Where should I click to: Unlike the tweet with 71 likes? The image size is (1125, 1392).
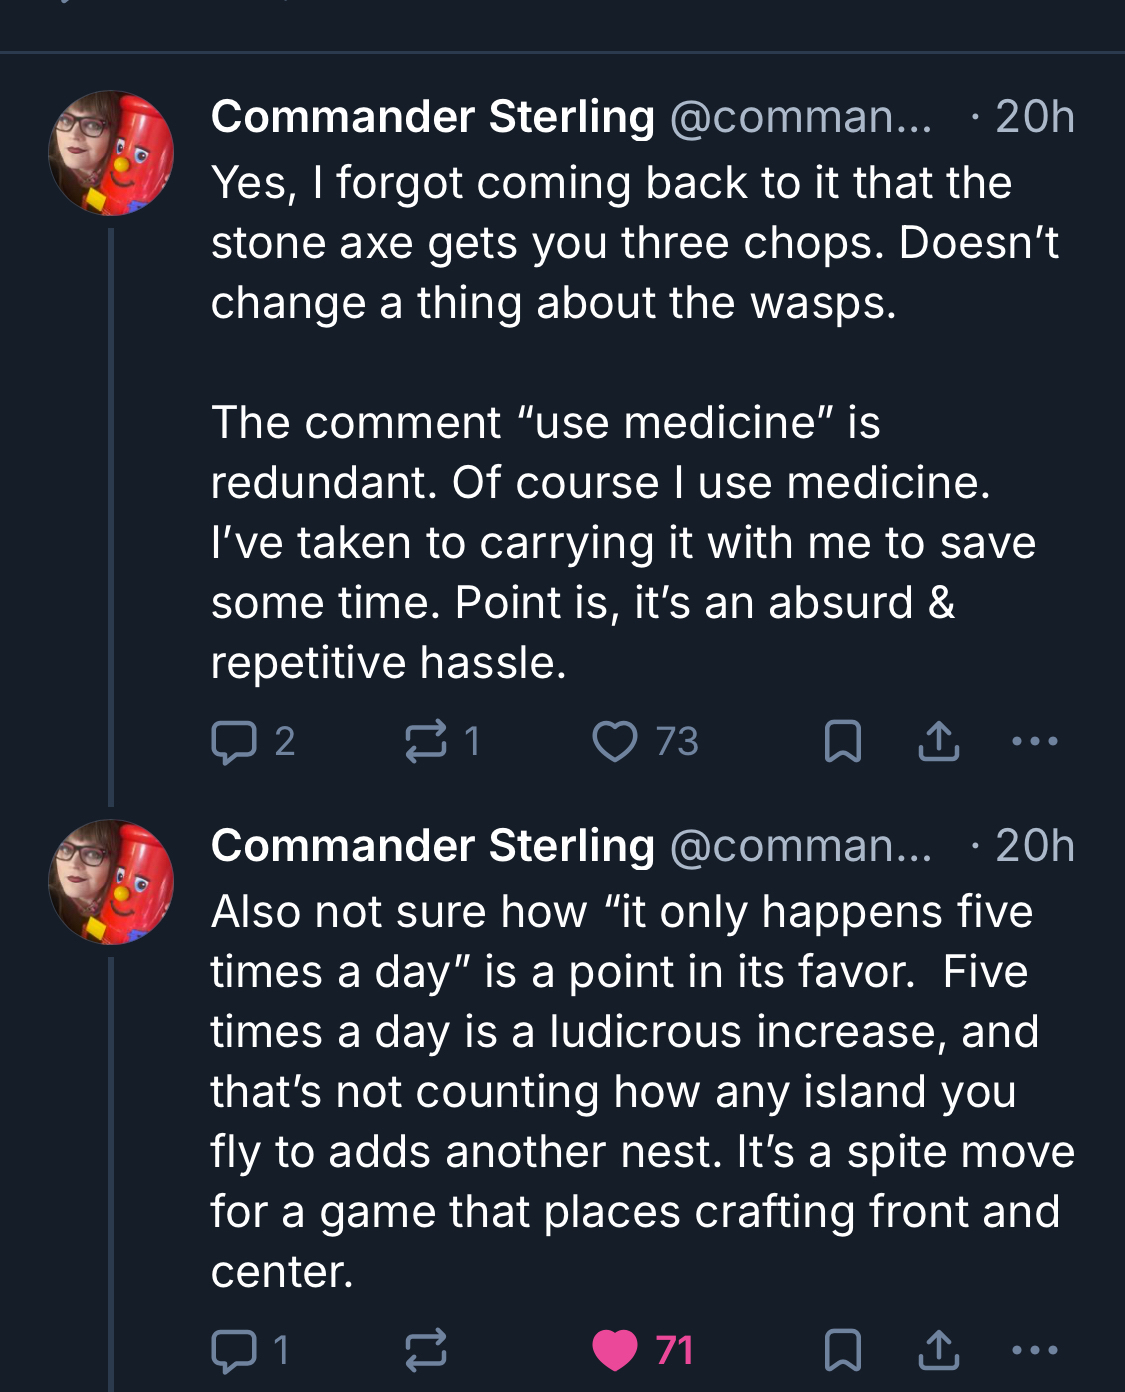614,1350
